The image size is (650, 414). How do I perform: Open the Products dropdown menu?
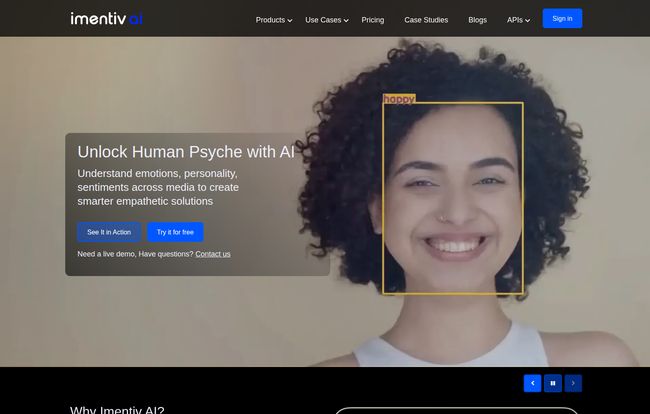coord(274,20)
